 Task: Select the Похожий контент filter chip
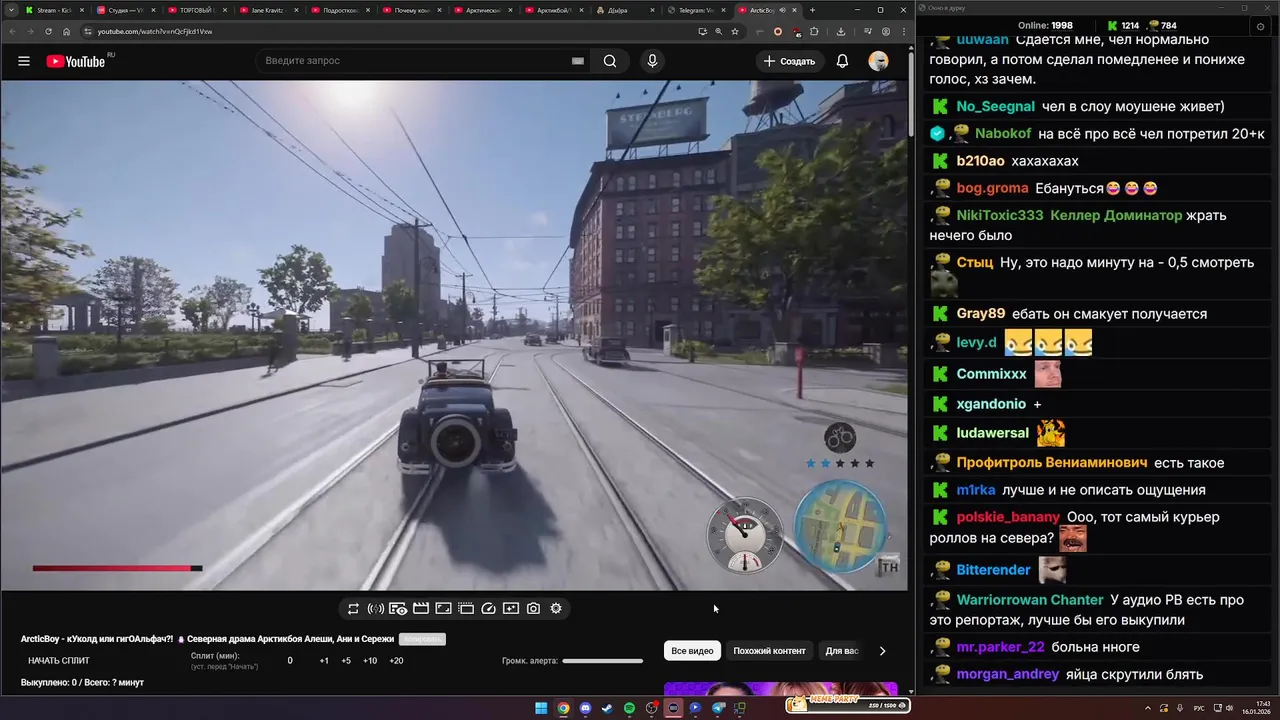(x=769, y=651)
